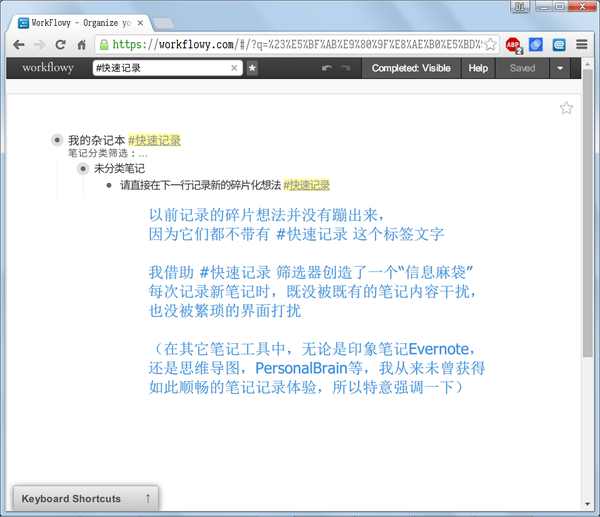Click the green HTTPS lock icon
The width and height of the screenshot is (600, 517).
104,45
